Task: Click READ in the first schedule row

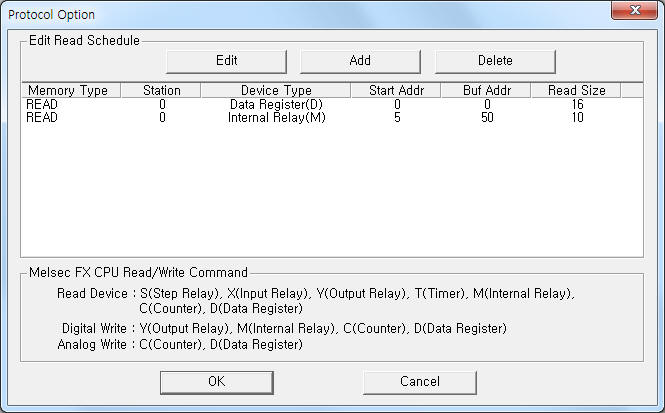Action: click(x=42, y=104)
